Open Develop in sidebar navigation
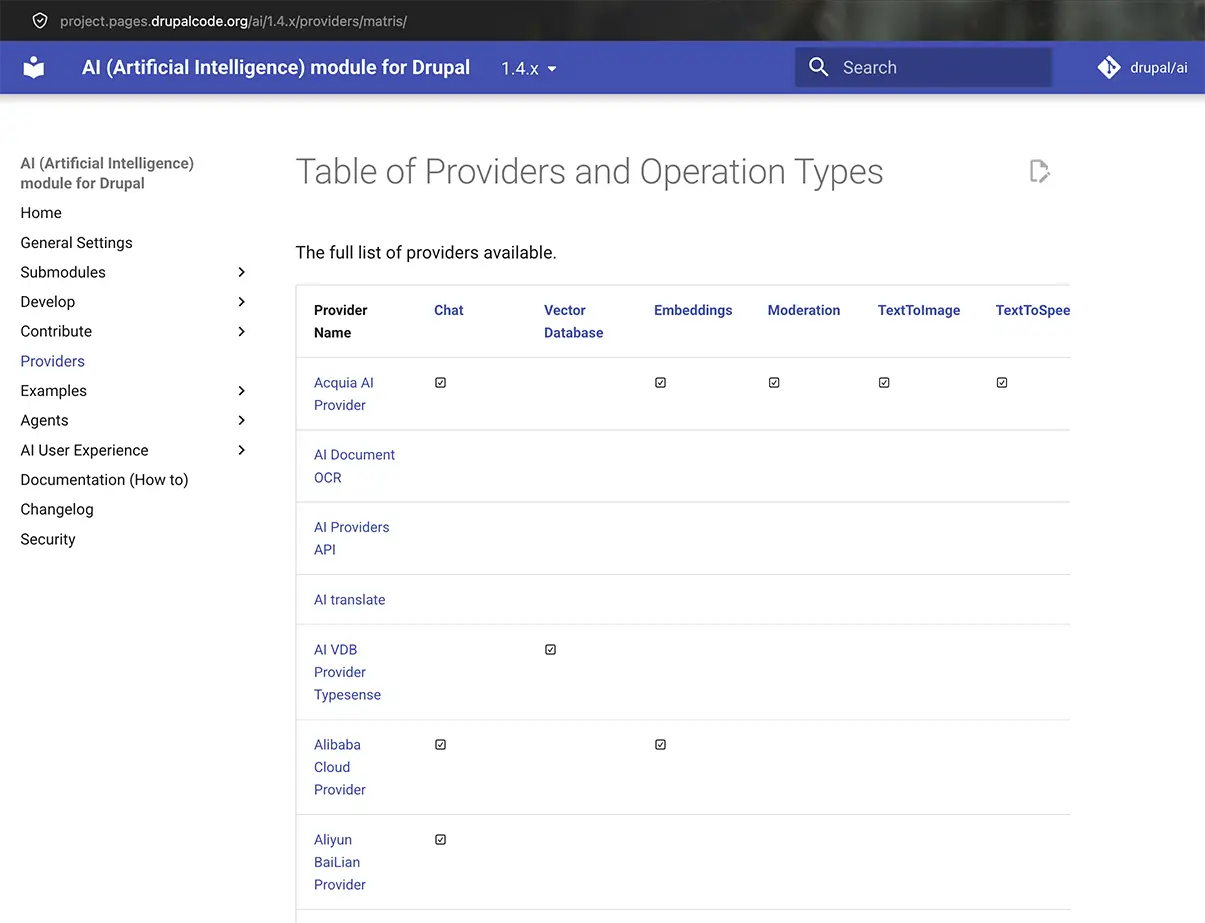Image resolution: width=1205 pixels, height=923 pixels. click(48, 301)
